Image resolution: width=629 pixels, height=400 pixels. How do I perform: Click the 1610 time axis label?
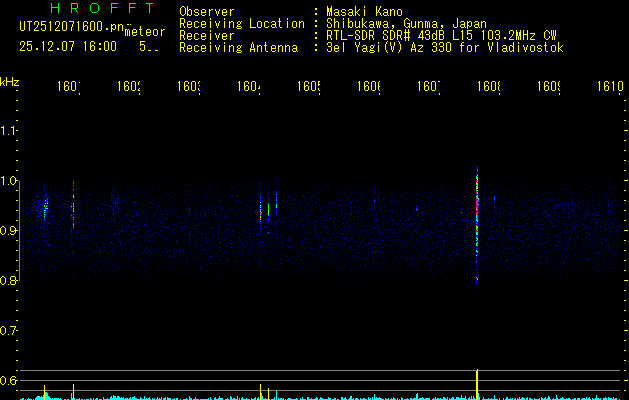(x=608, y=87)
